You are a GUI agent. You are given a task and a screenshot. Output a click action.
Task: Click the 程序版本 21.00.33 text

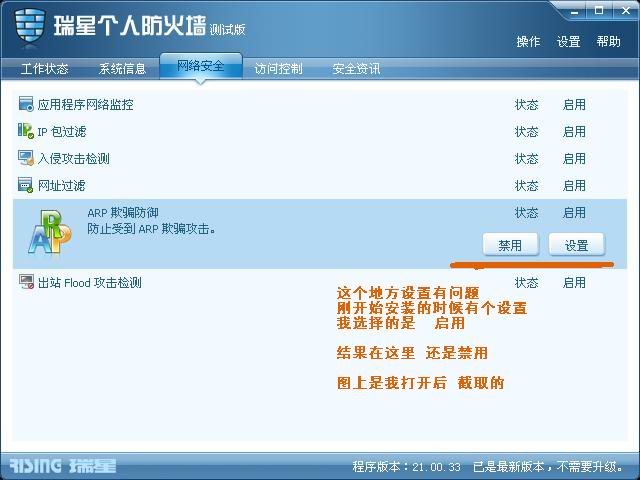tap(407, 466)
